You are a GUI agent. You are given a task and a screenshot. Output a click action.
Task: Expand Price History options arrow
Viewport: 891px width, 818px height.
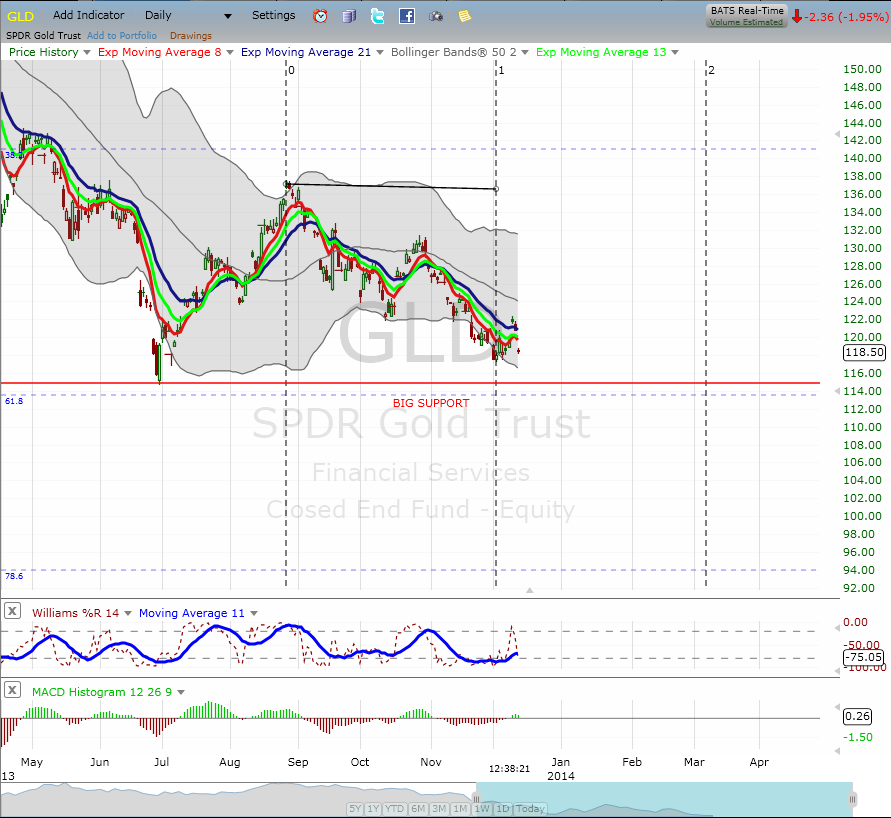click(86, 52)
